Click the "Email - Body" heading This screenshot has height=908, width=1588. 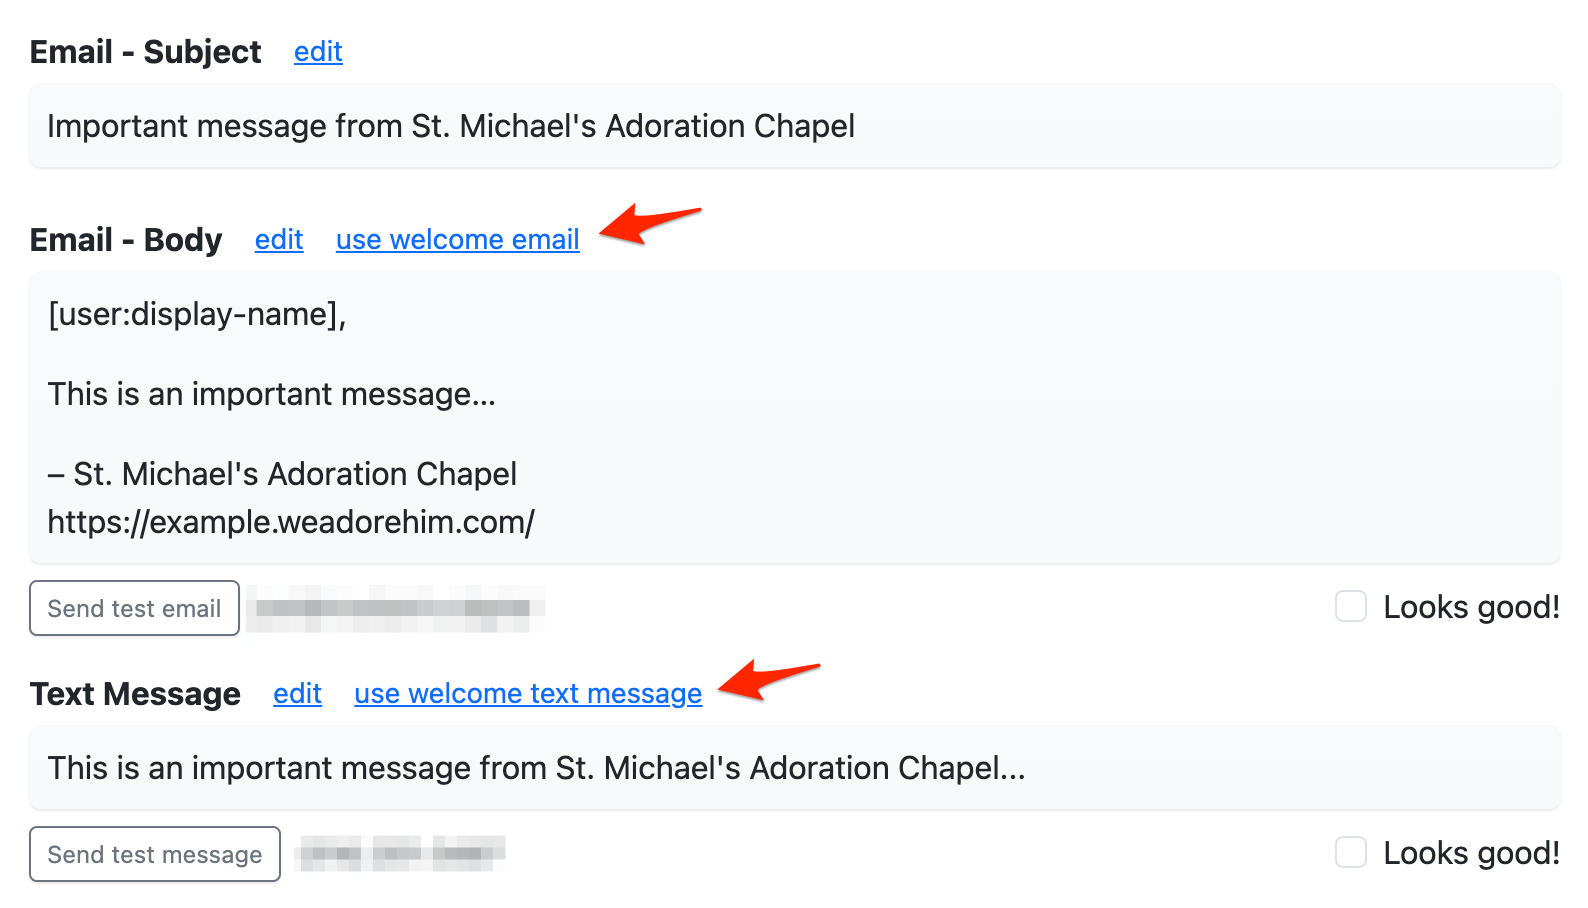(126, 240)
